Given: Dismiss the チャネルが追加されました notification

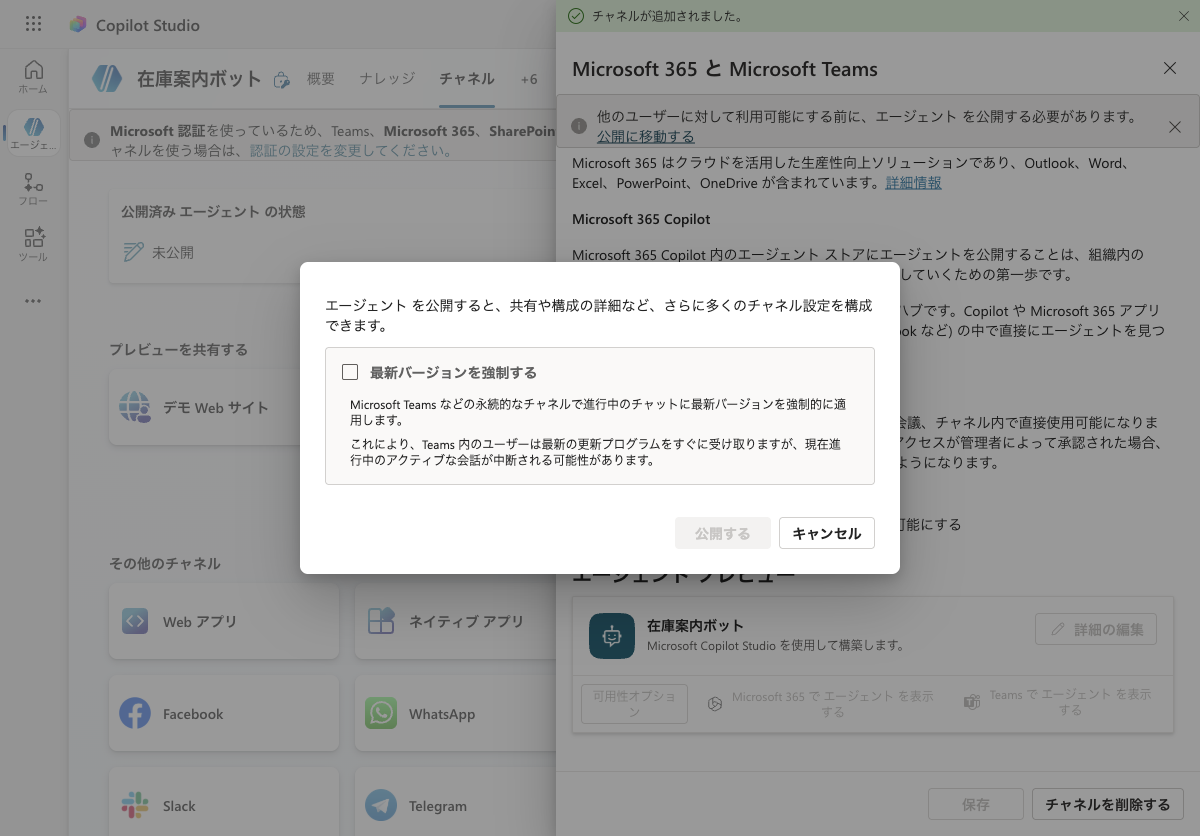Looking at the screenshot, I should pos(1184,16).
